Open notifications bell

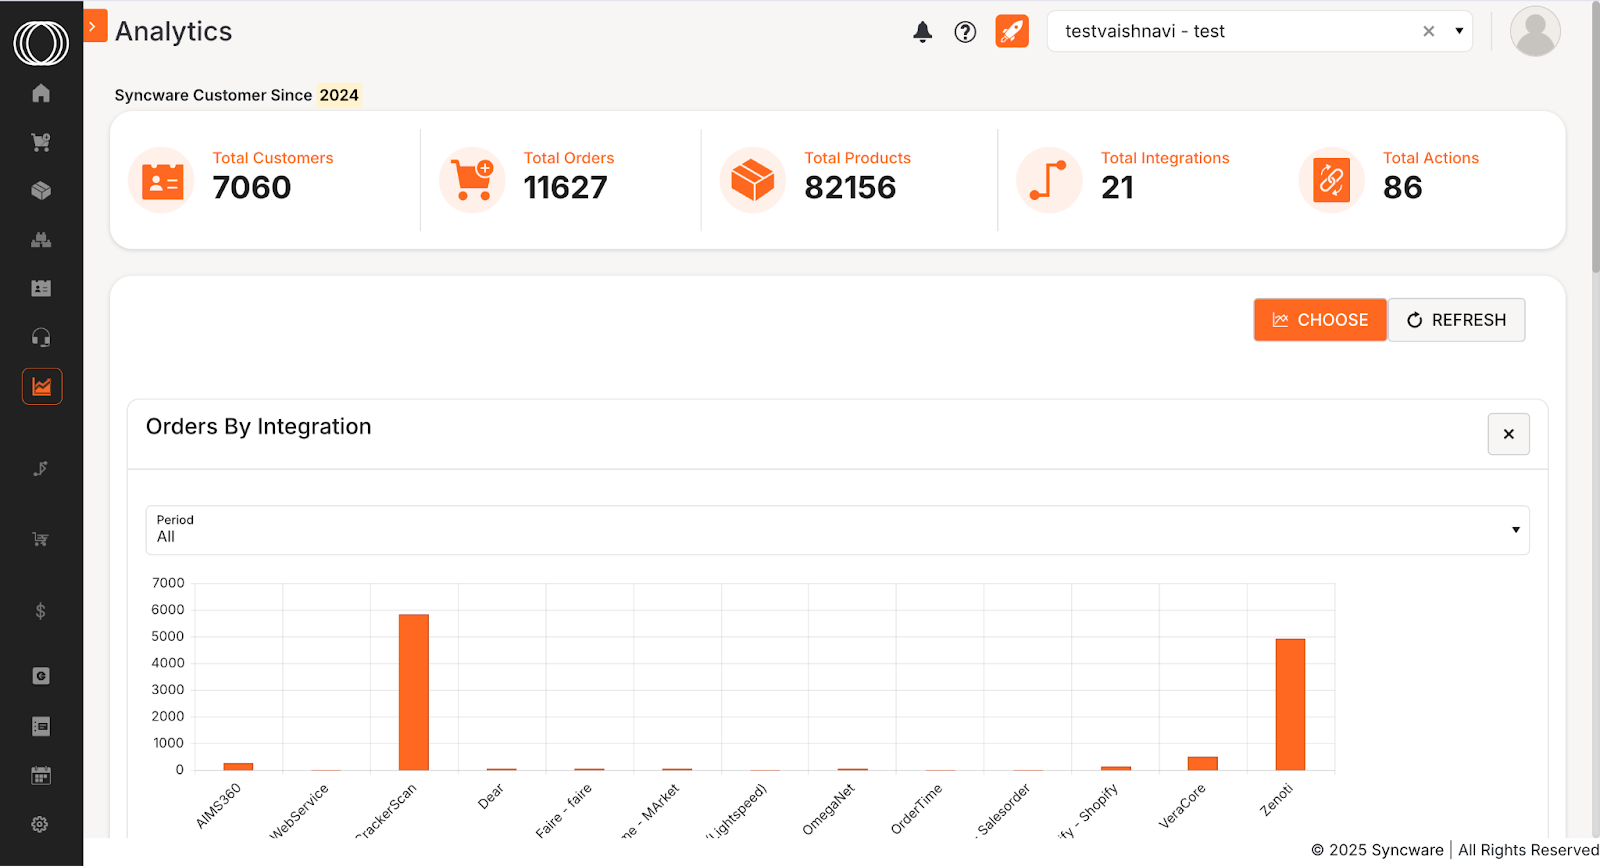[923, 32]
